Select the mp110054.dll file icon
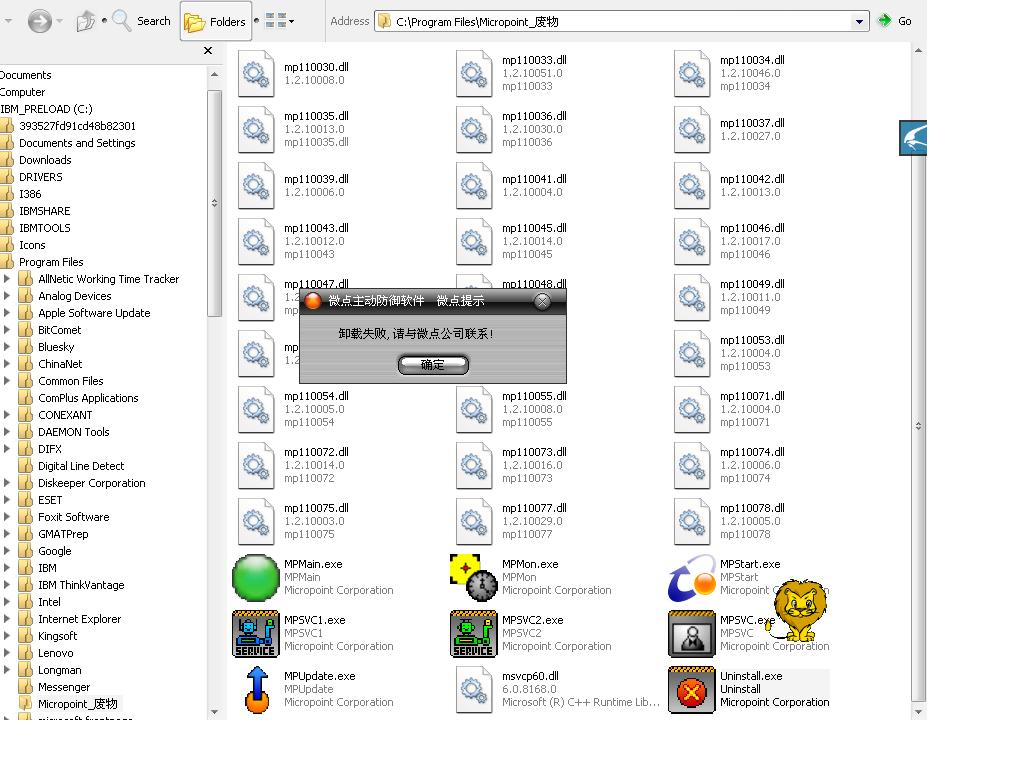The image size is (1024, 768). coord(256,409)
